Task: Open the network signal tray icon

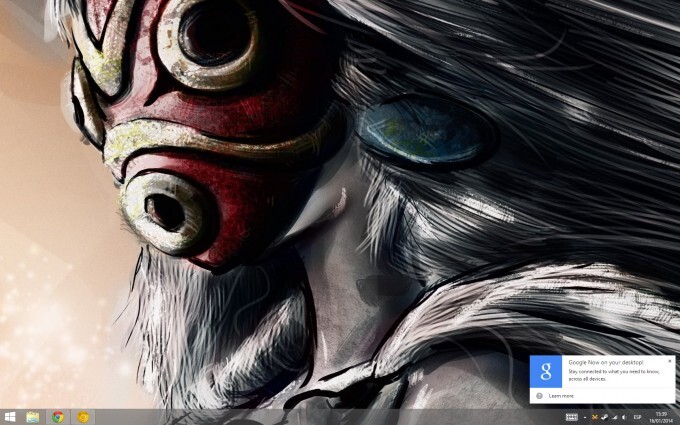Action: [614, 416]
